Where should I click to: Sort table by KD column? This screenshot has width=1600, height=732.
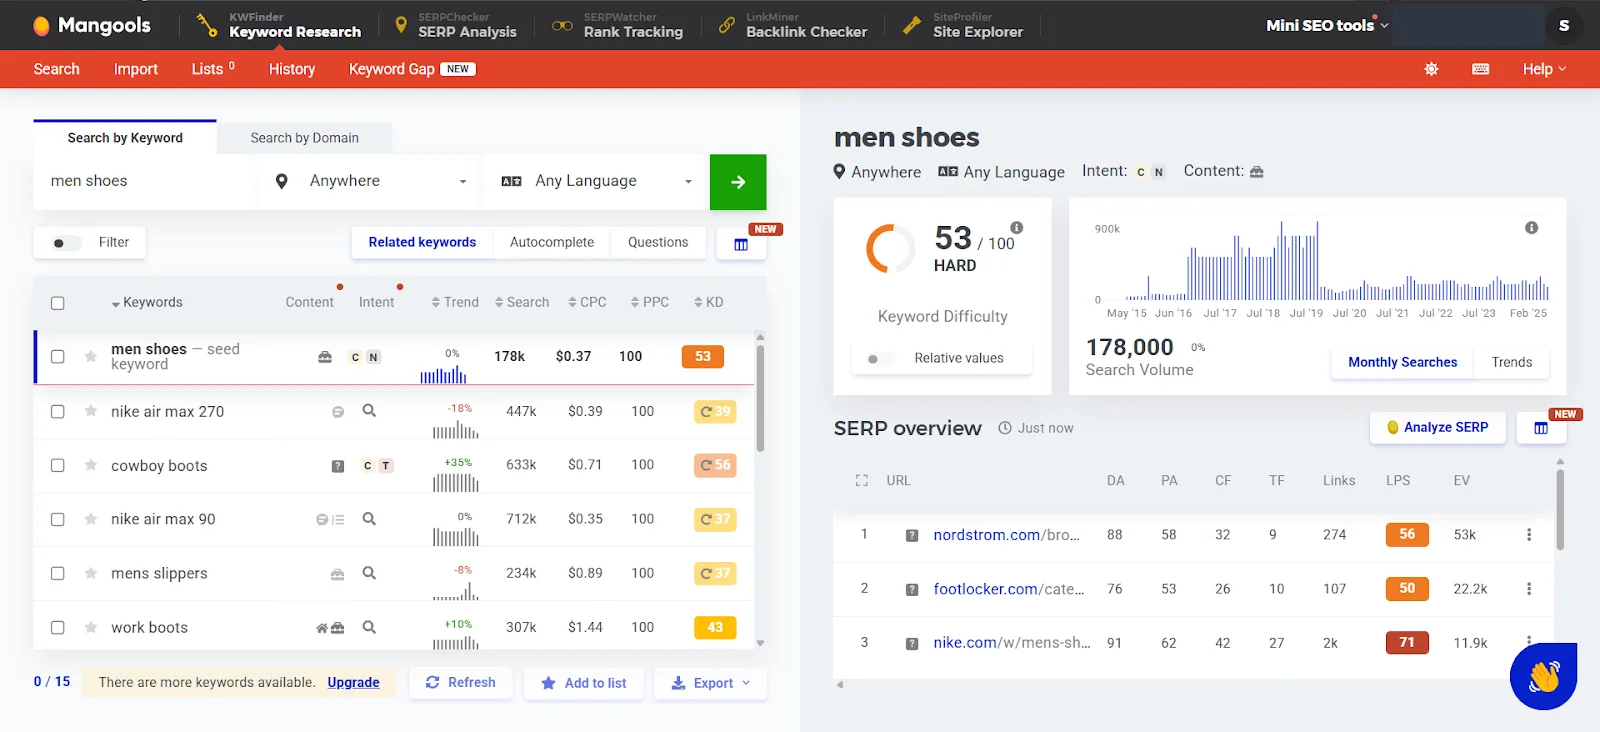pyautogui.click(x=708, y=302)
